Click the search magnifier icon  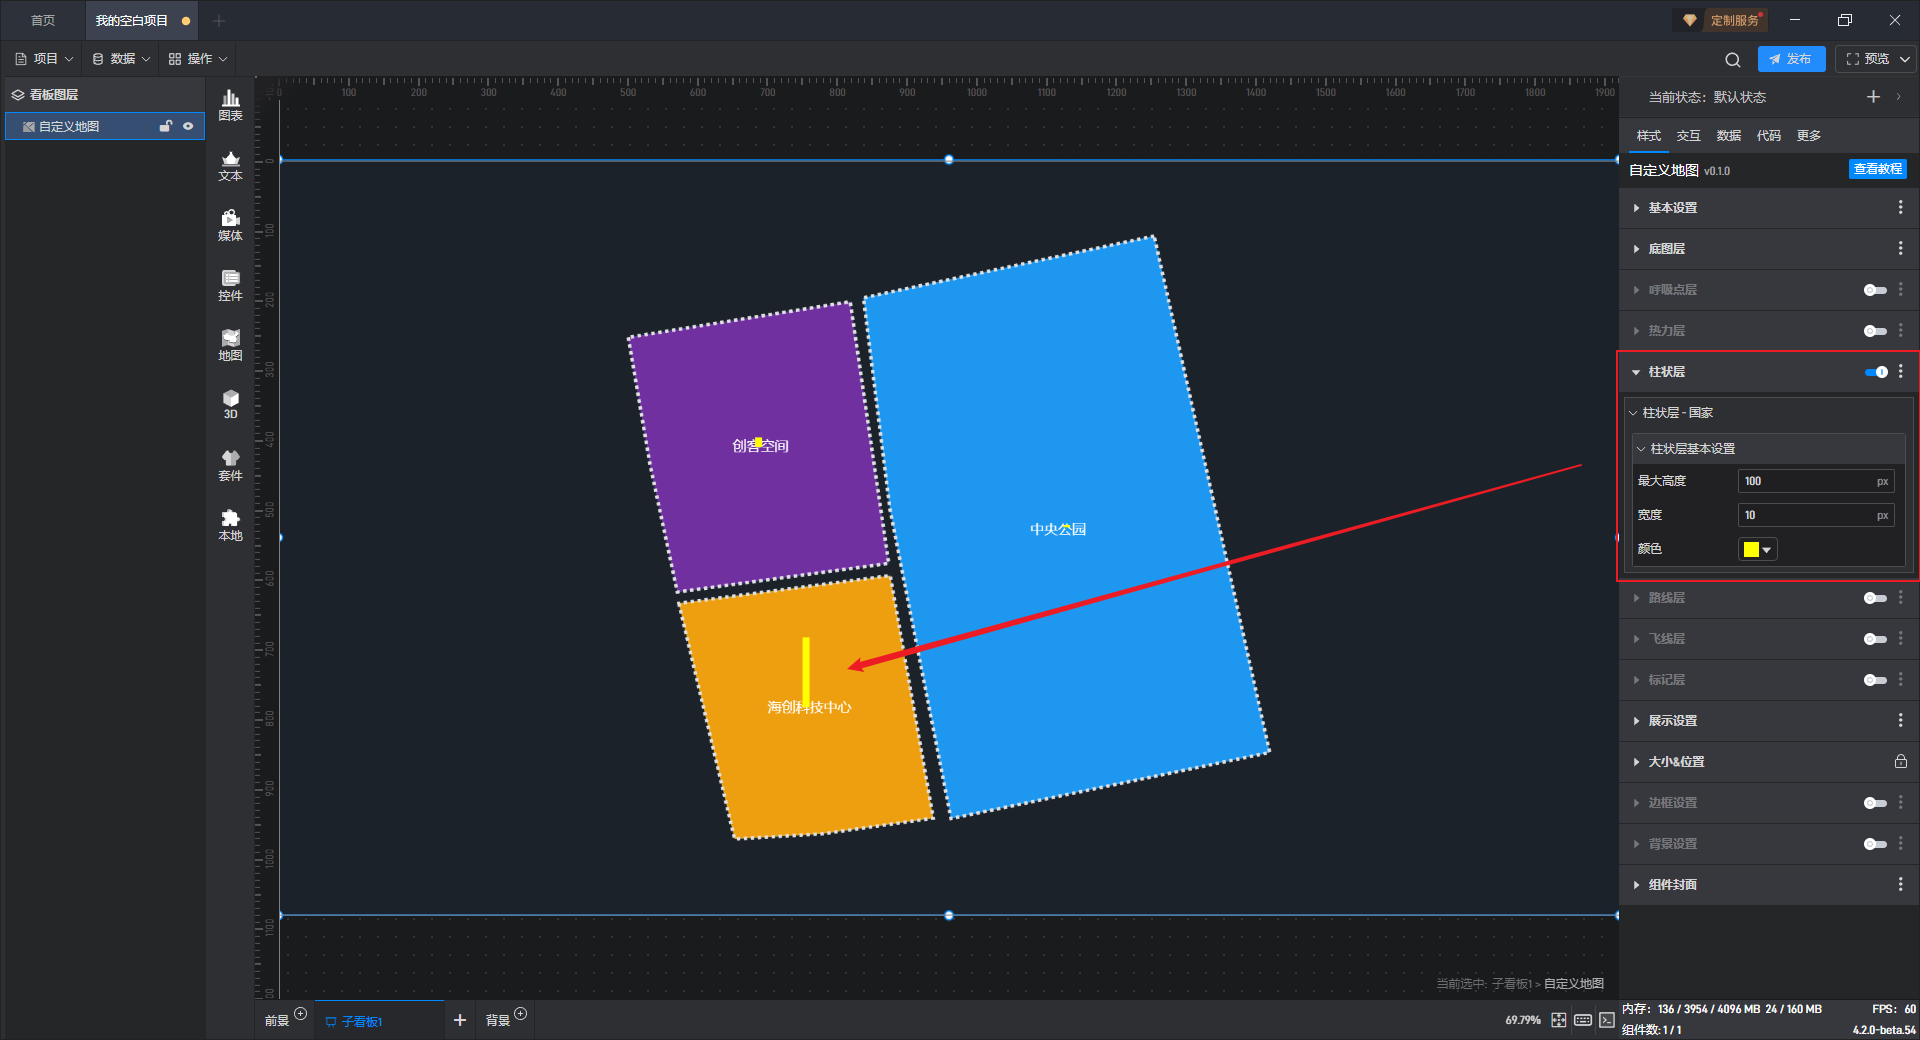coord(1733,59)
